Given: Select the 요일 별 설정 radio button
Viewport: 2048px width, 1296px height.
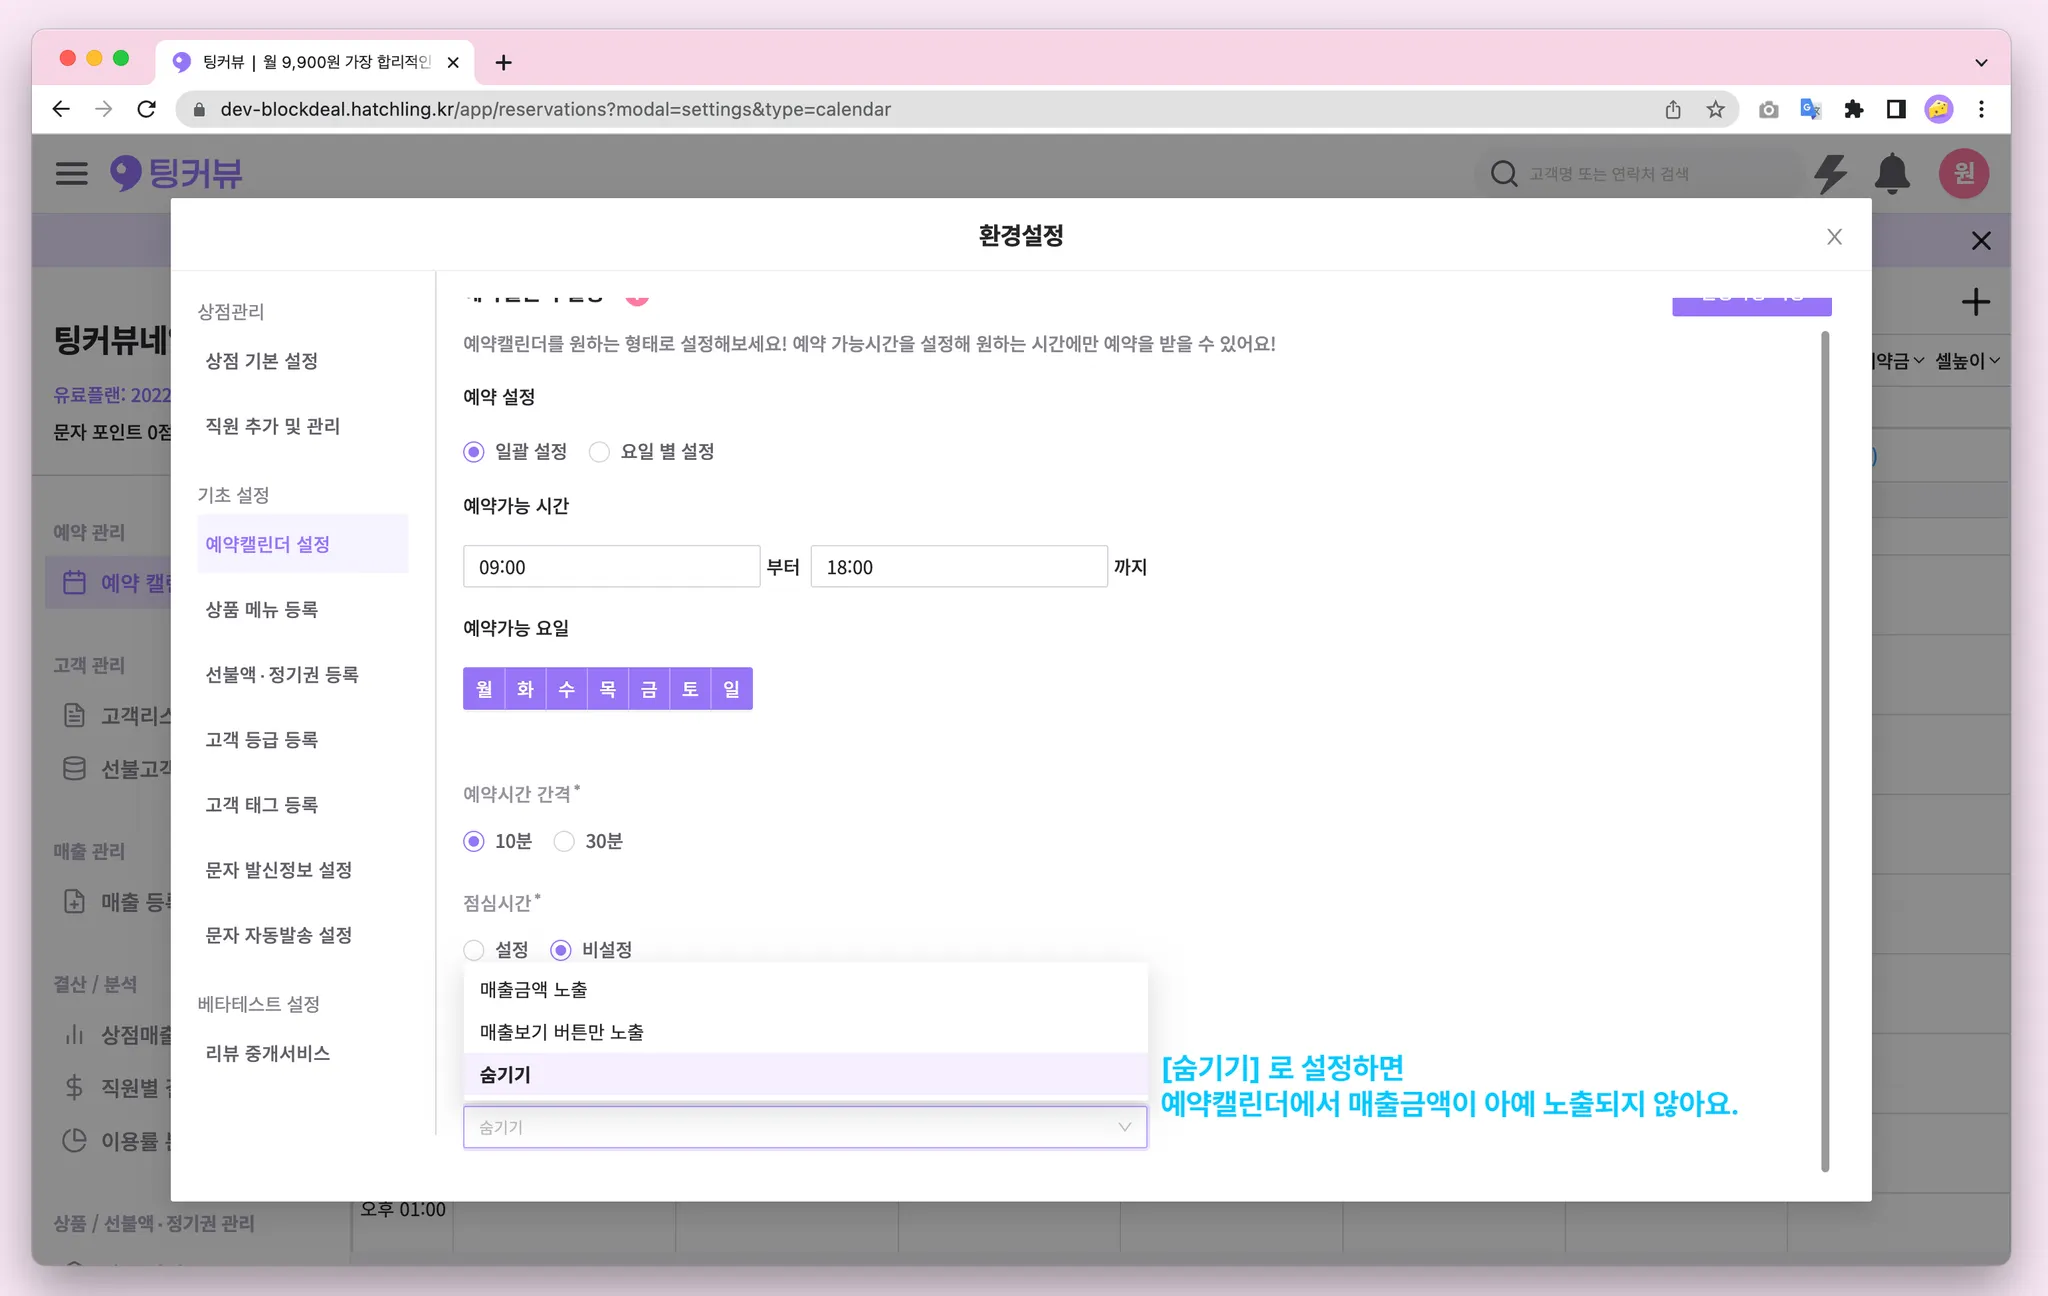Looking at the screenshot, I should 599,452.
